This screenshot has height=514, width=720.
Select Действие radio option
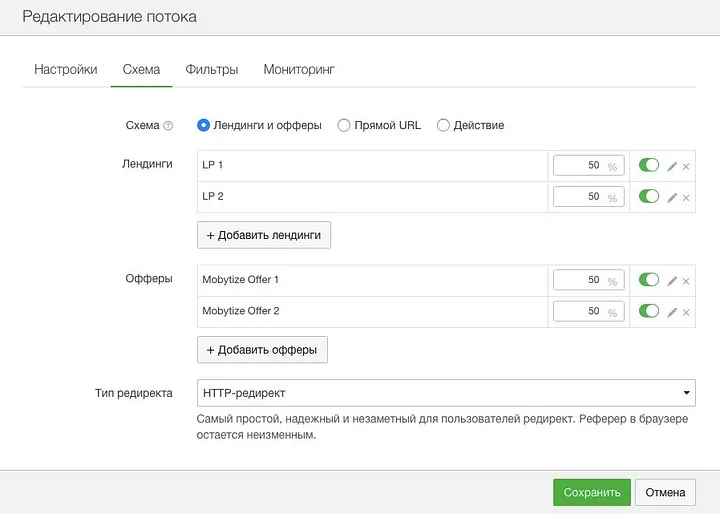443,125
